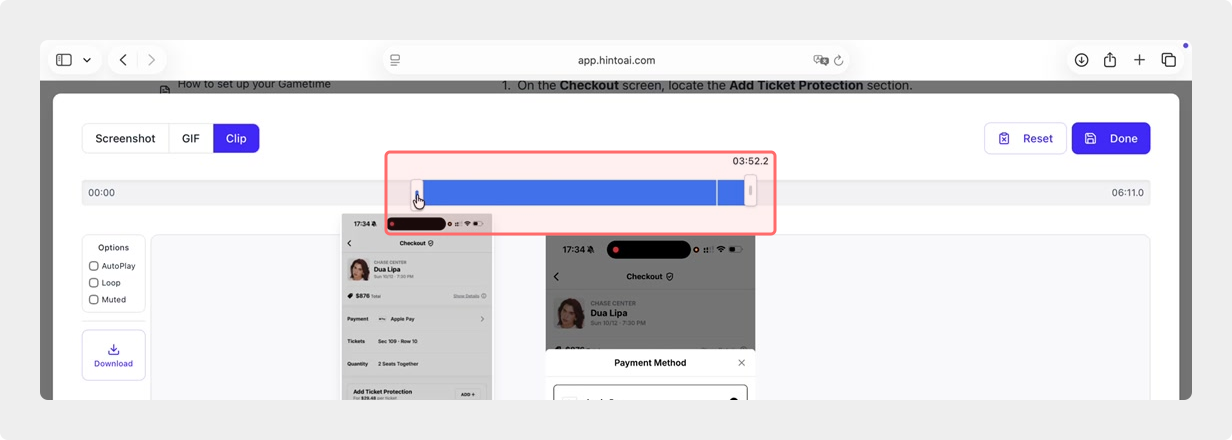Open a new tab with the plus icon
The width and height of the screenshot is (1232, 440).
[1139, 60]
